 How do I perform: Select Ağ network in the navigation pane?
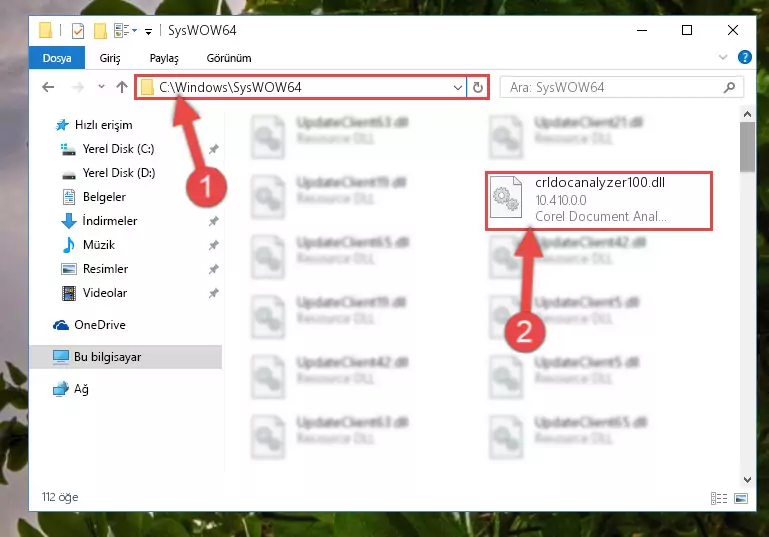pos(71,389)
